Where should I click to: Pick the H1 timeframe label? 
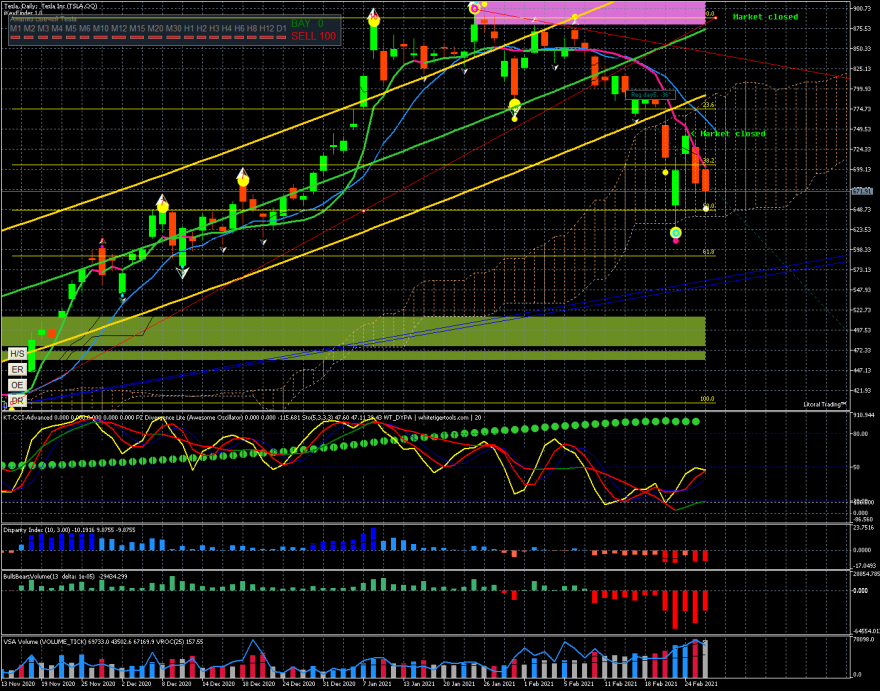(x=189, y=29)
